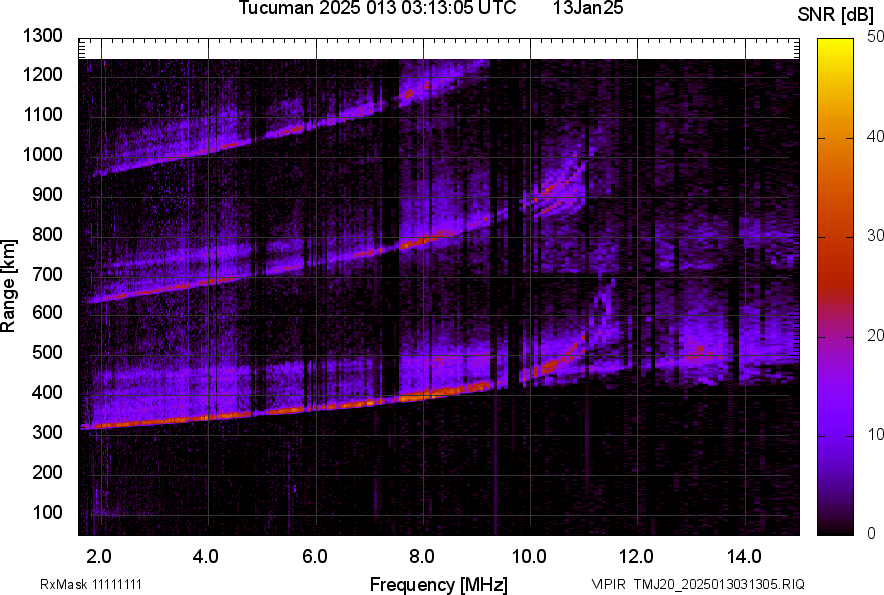Click the 12.0 frequency tick label
884x595 pixels.
click(637, 556)
